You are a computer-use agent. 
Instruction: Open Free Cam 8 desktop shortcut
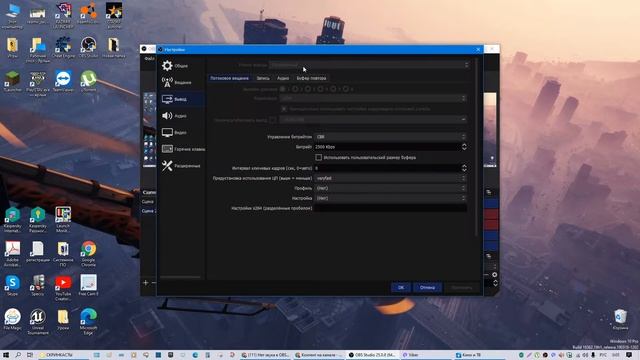(x=88, y=285)
